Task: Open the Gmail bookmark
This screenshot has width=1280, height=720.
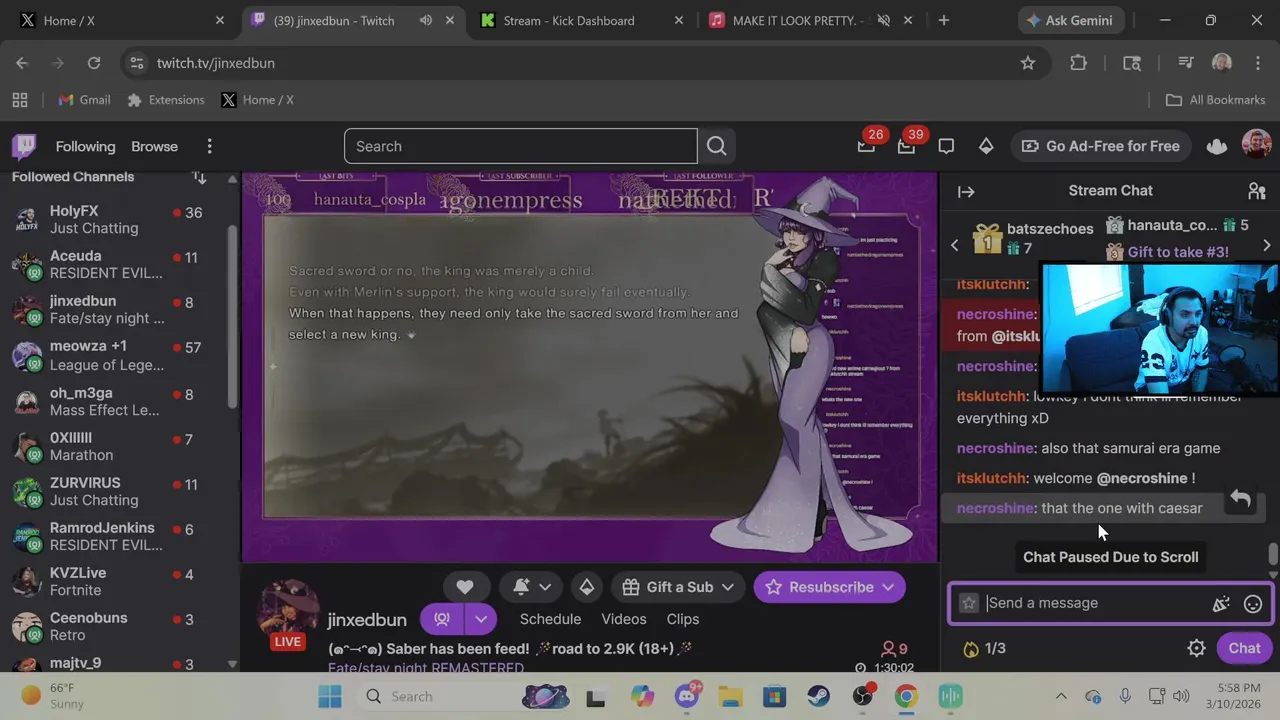Action: 84,100
